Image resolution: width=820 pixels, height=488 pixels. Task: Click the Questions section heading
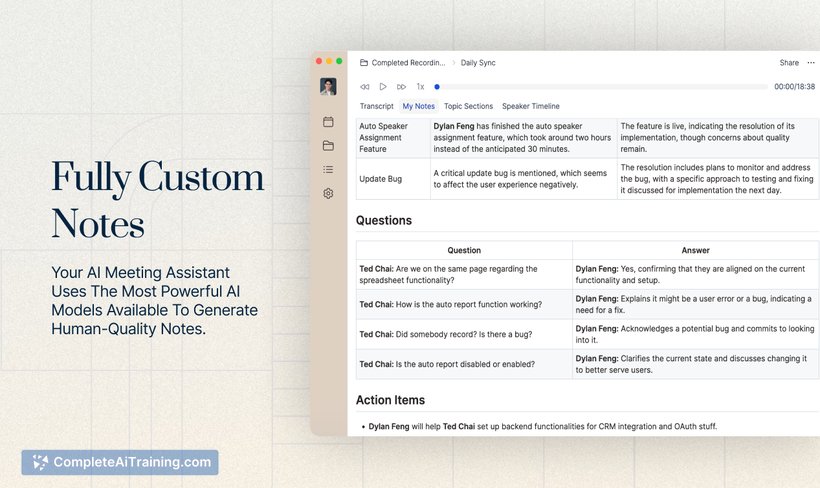[x=384, y=221]
